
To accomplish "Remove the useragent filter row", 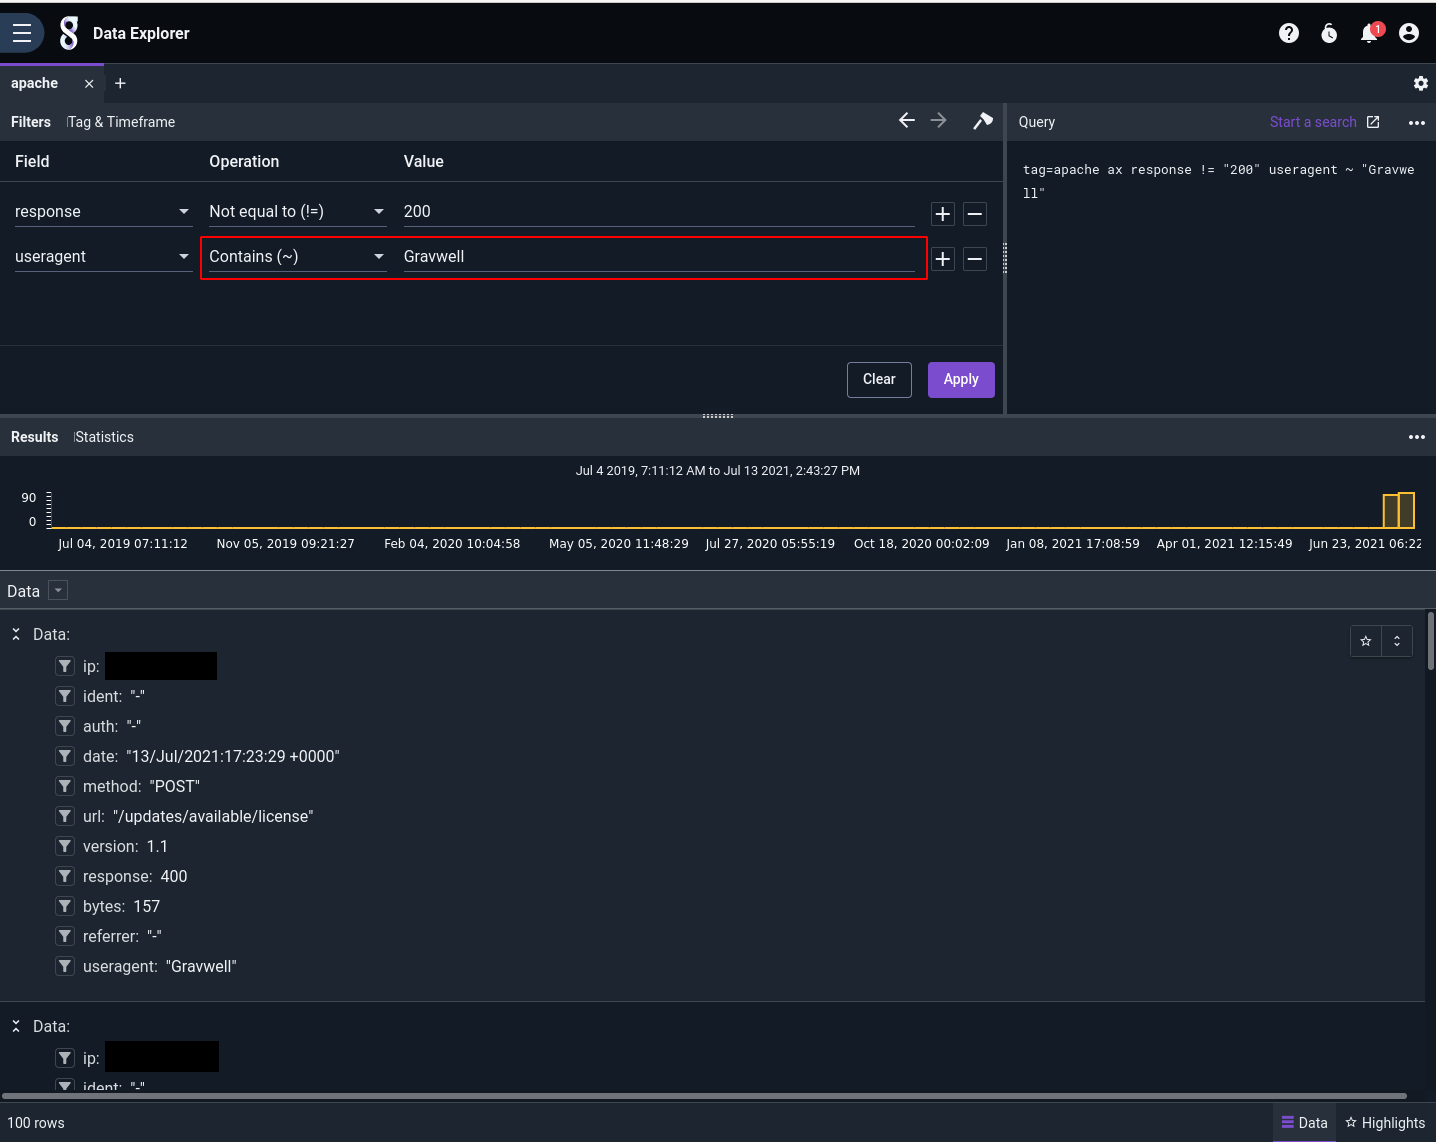I will click(975, 259).
